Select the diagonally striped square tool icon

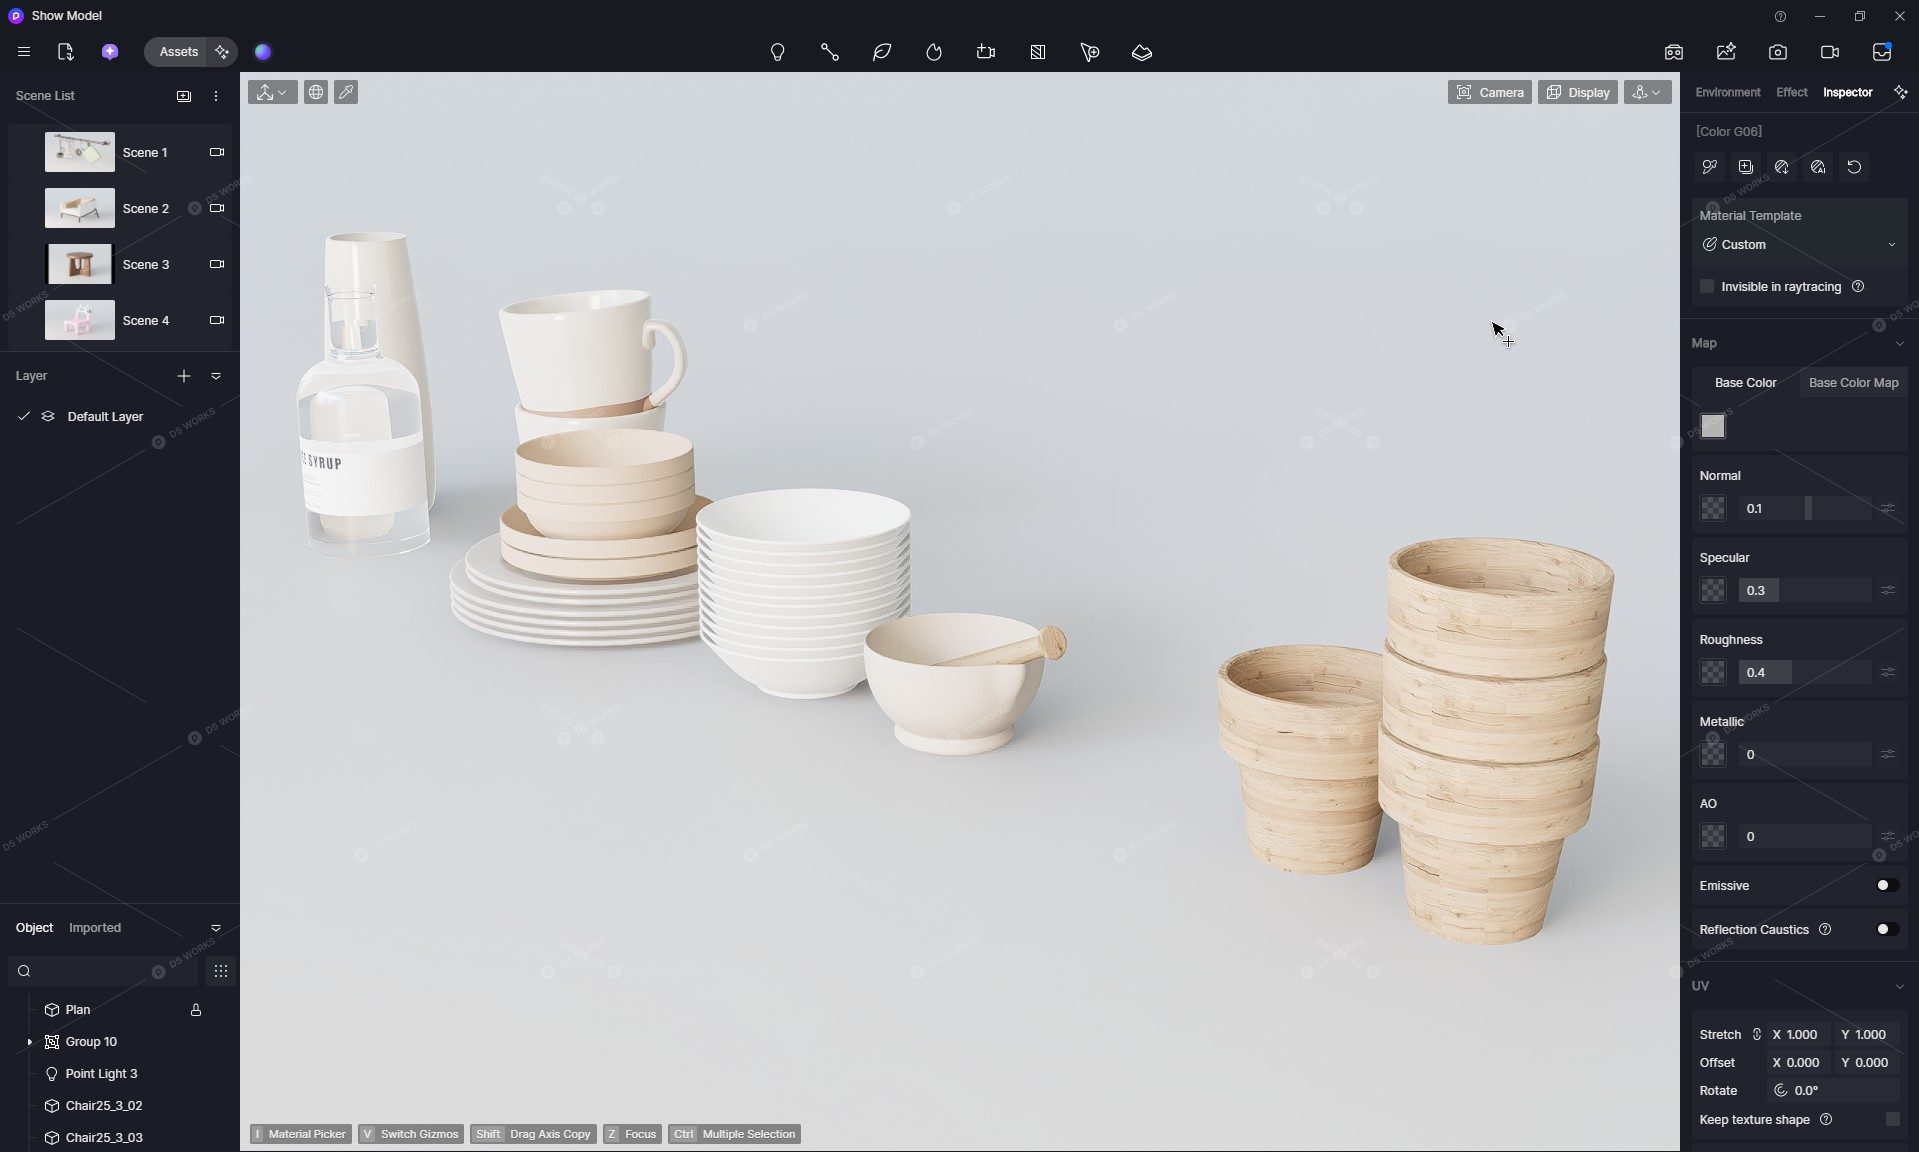pos(1038,52)
